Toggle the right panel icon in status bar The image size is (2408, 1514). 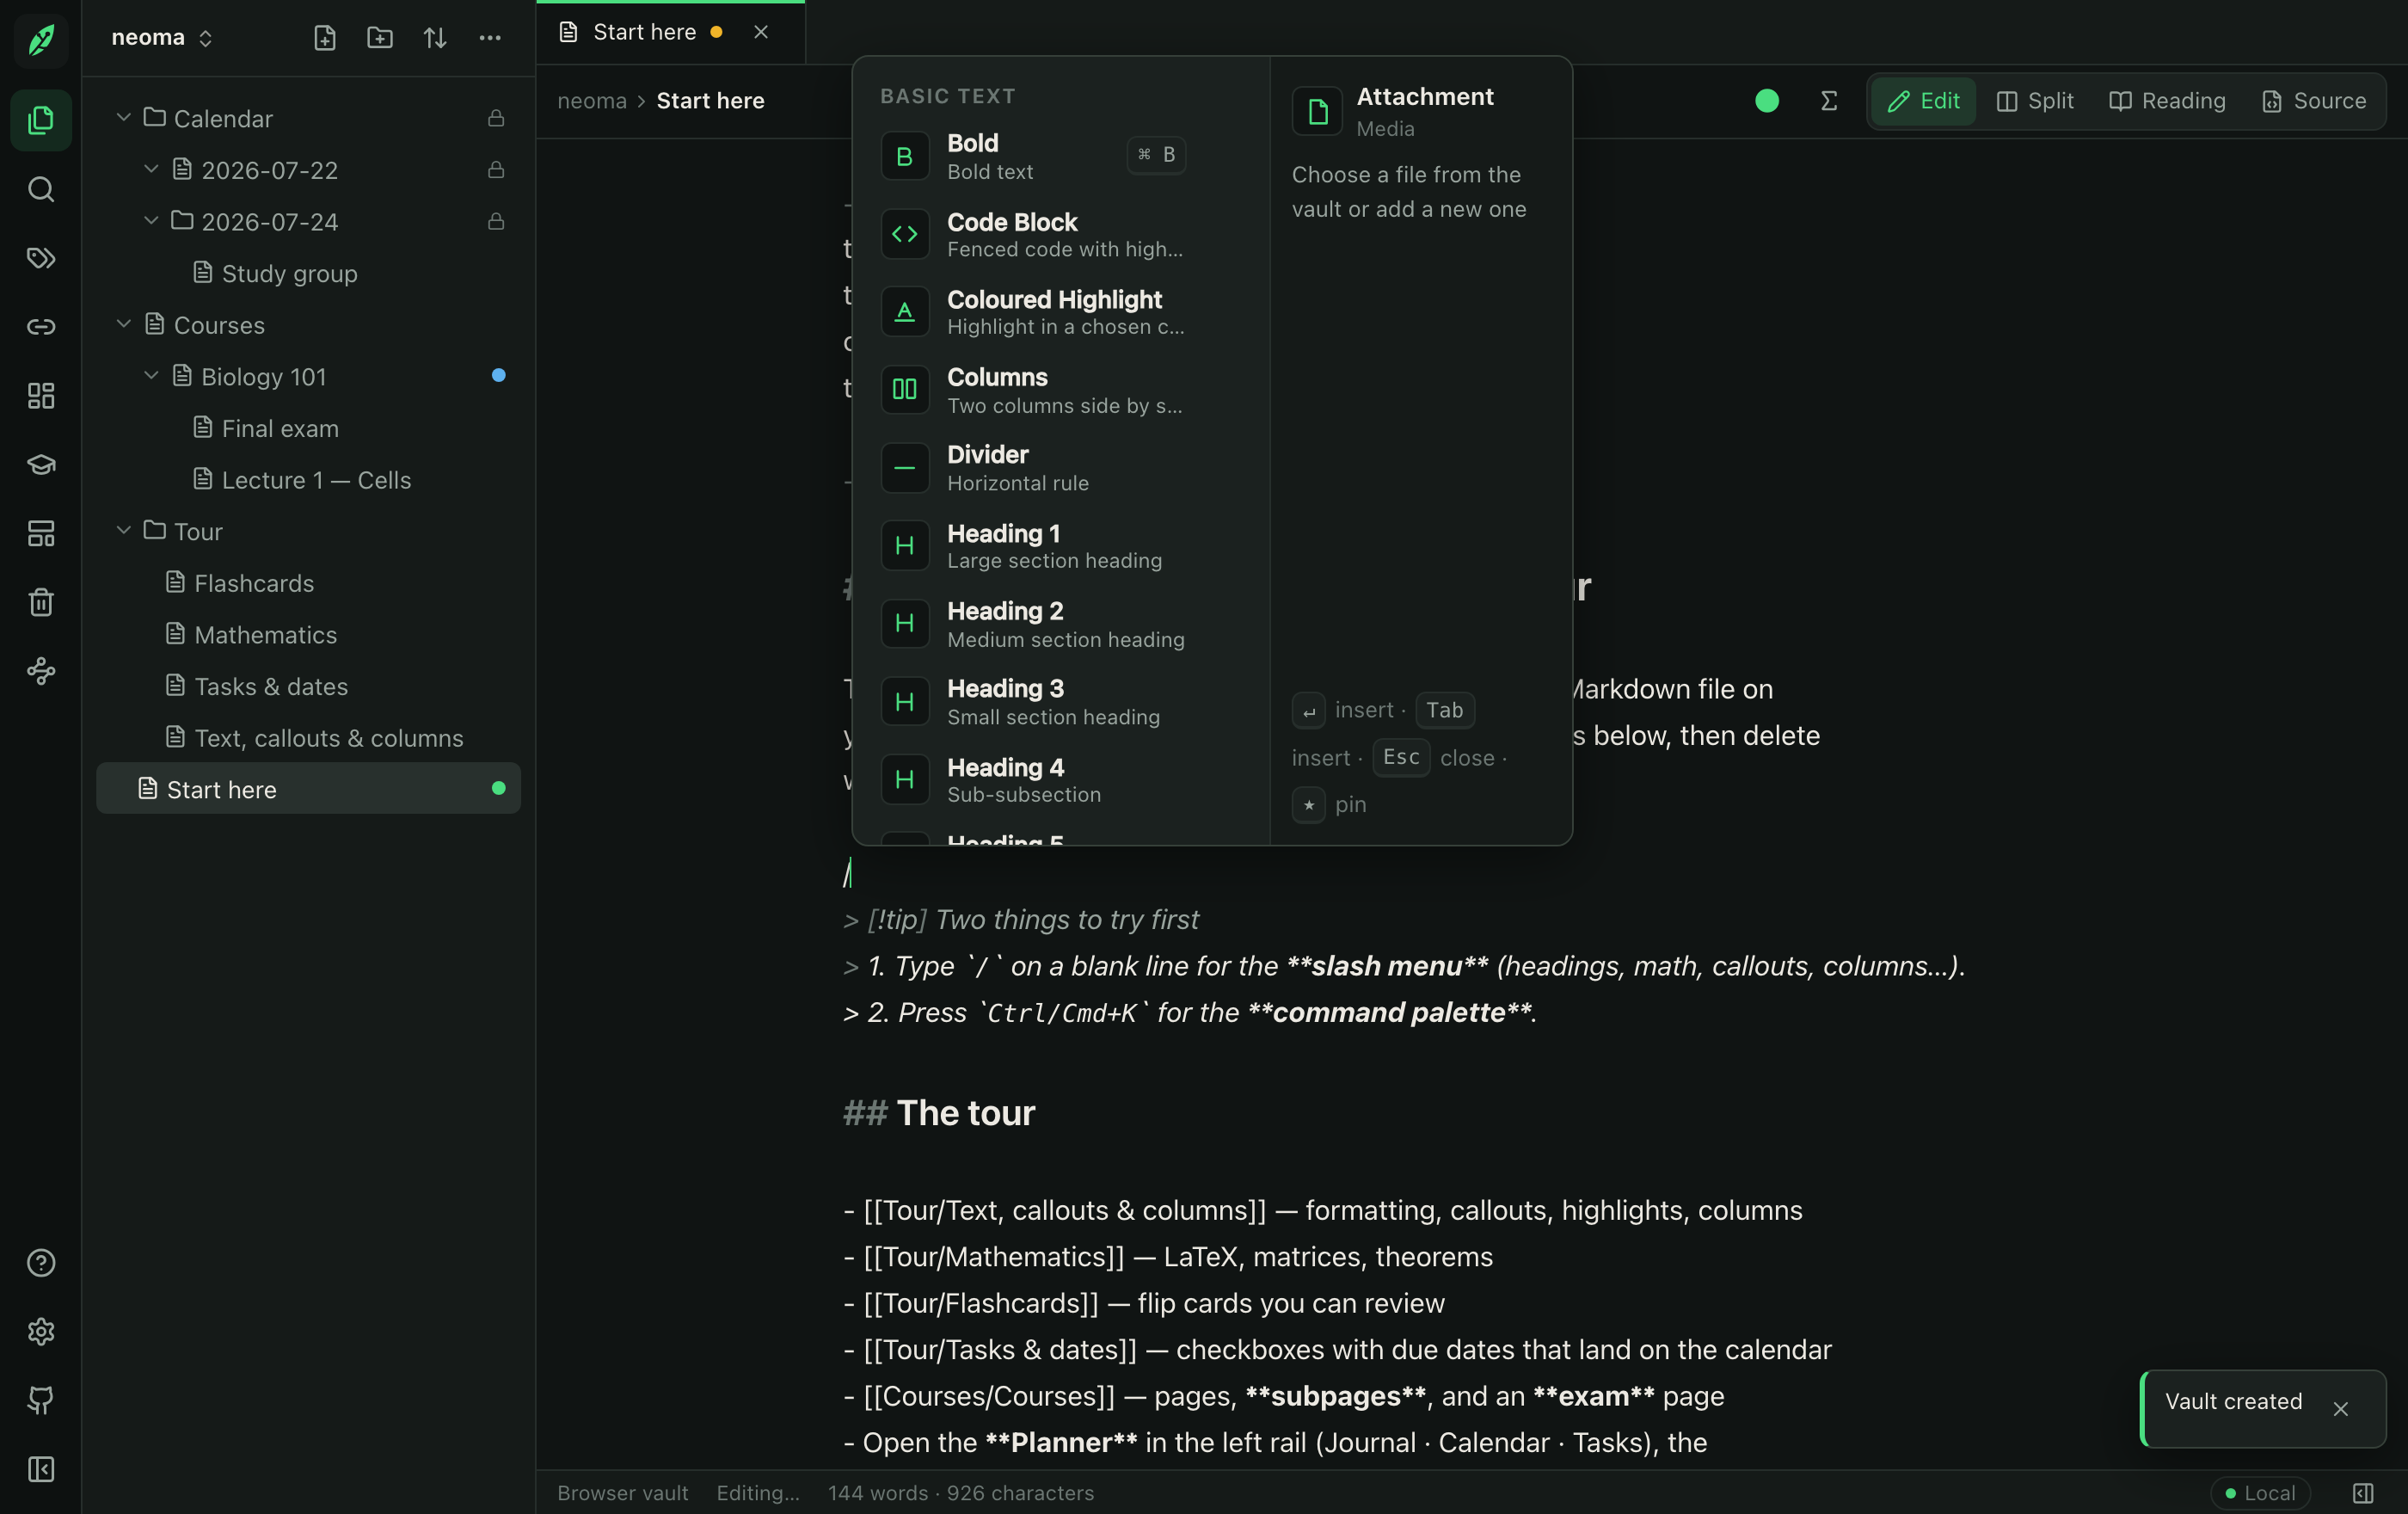click(x=2363, y=1493)
